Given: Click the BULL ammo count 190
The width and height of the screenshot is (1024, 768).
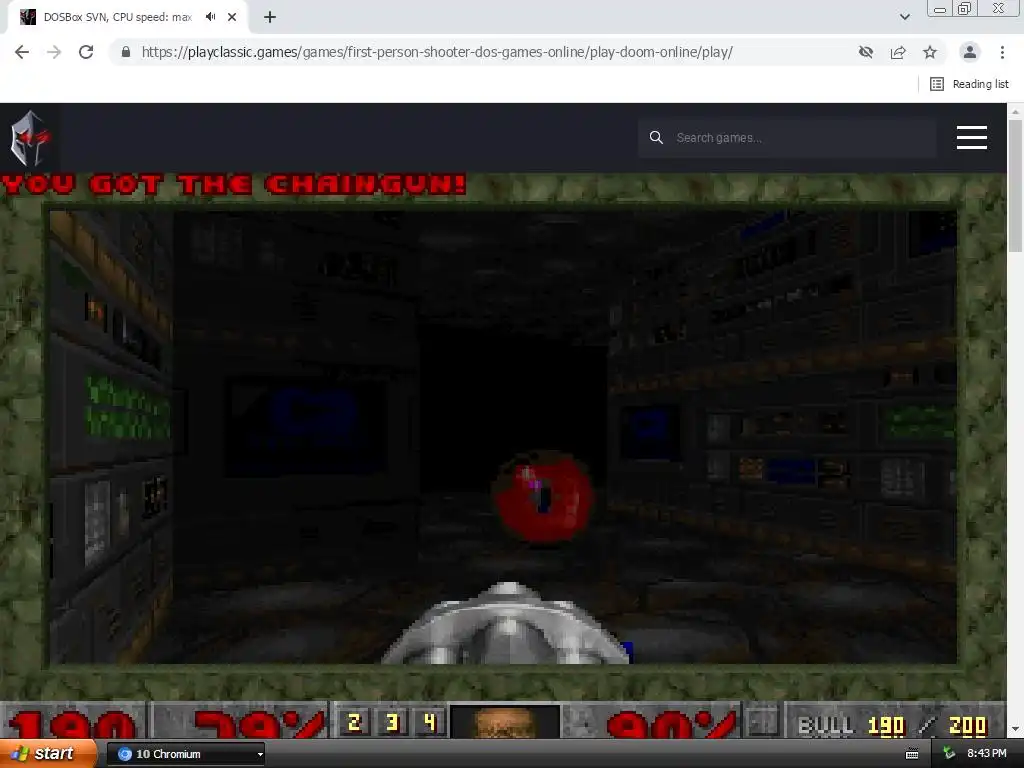Looking at the screenshot, I should [x=886, y=725].
